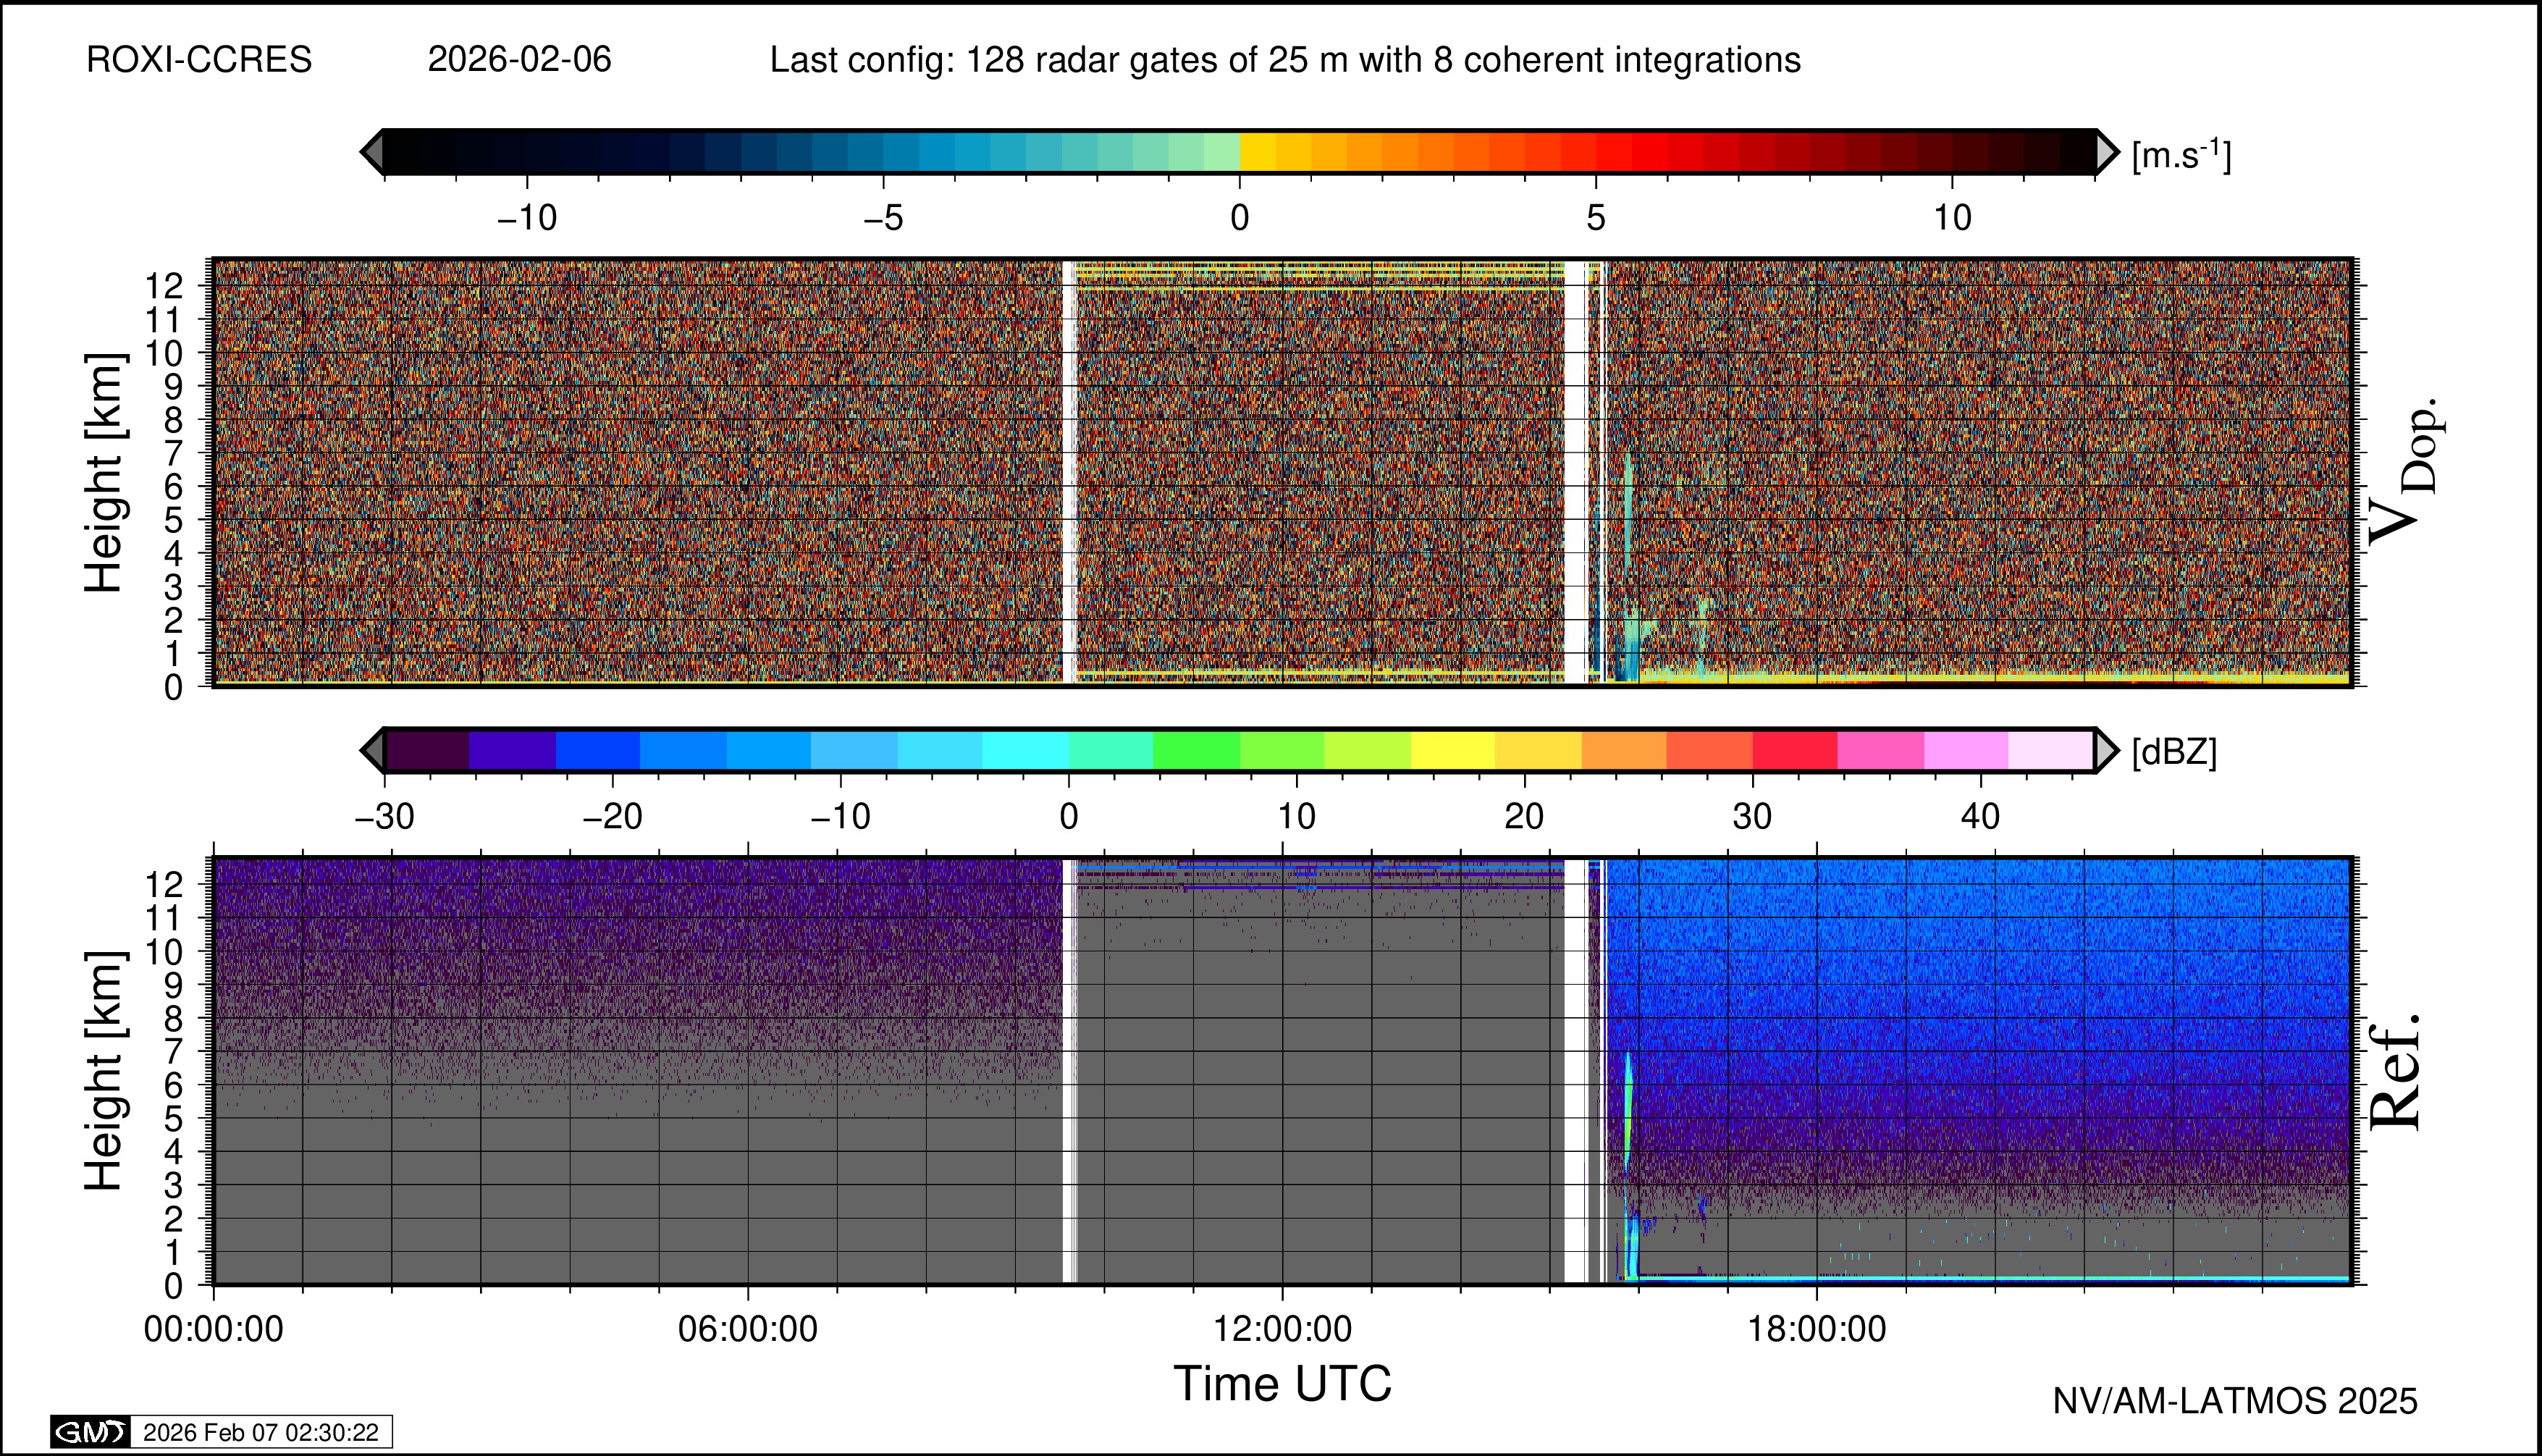Click the dark purple -30 dBZ swatch
This screenshot has width=2542, height=1456.
pos(427,750)
